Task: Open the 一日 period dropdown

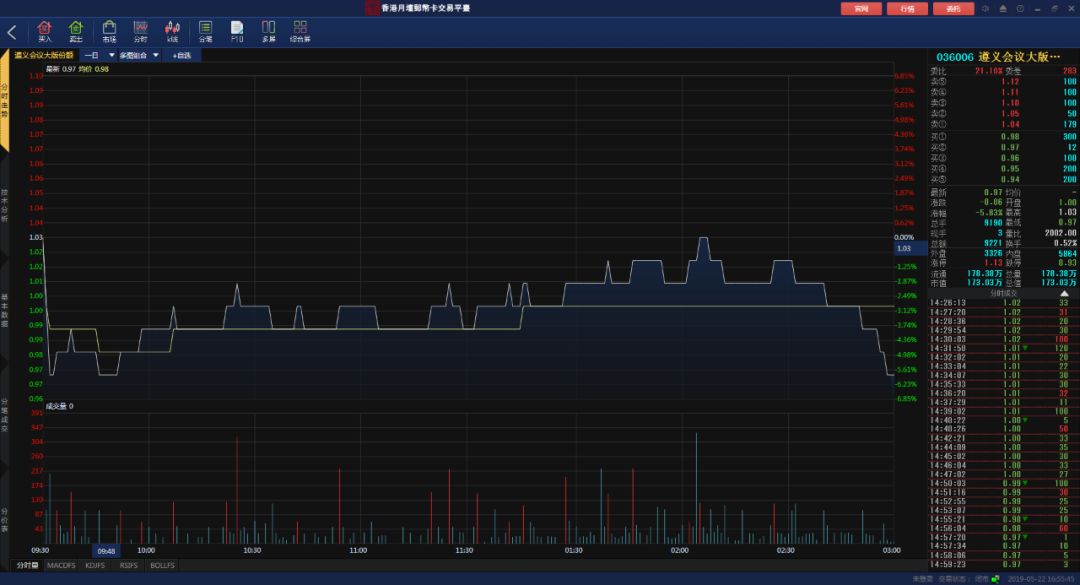Action: 99,55
